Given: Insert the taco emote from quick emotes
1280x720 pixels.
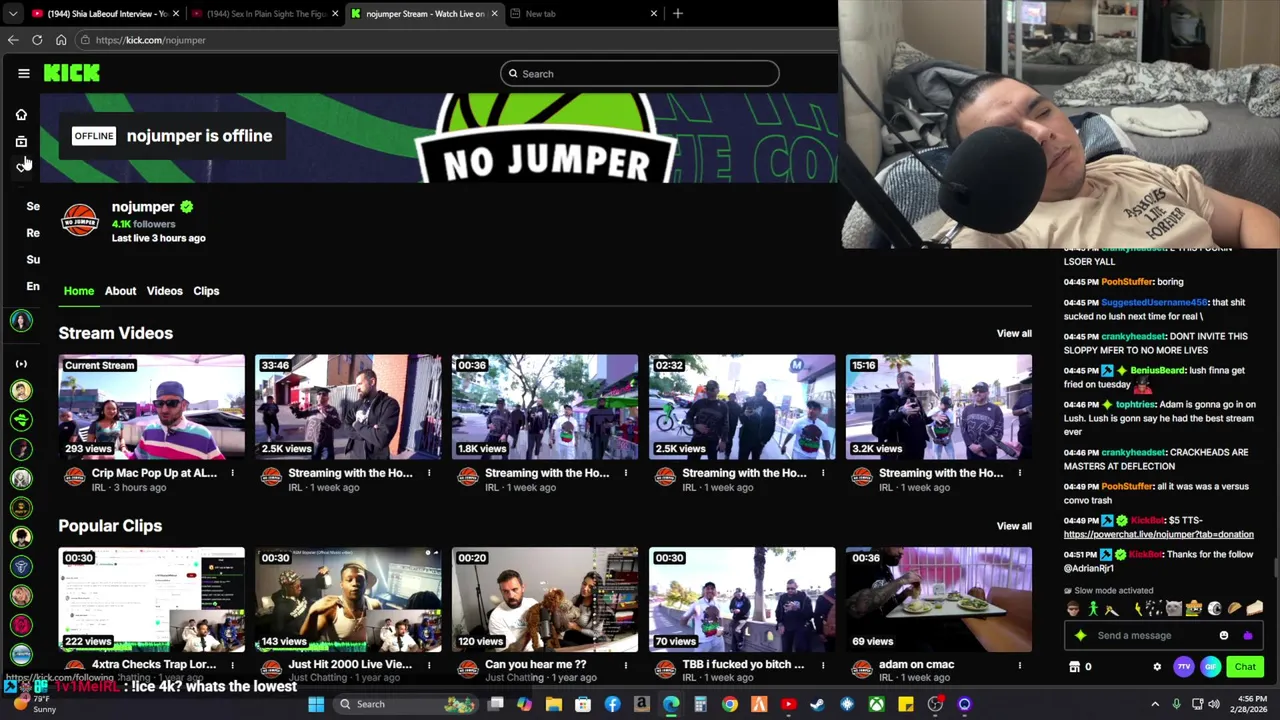Looking at the screenshot, I should tap(1235, 608).
